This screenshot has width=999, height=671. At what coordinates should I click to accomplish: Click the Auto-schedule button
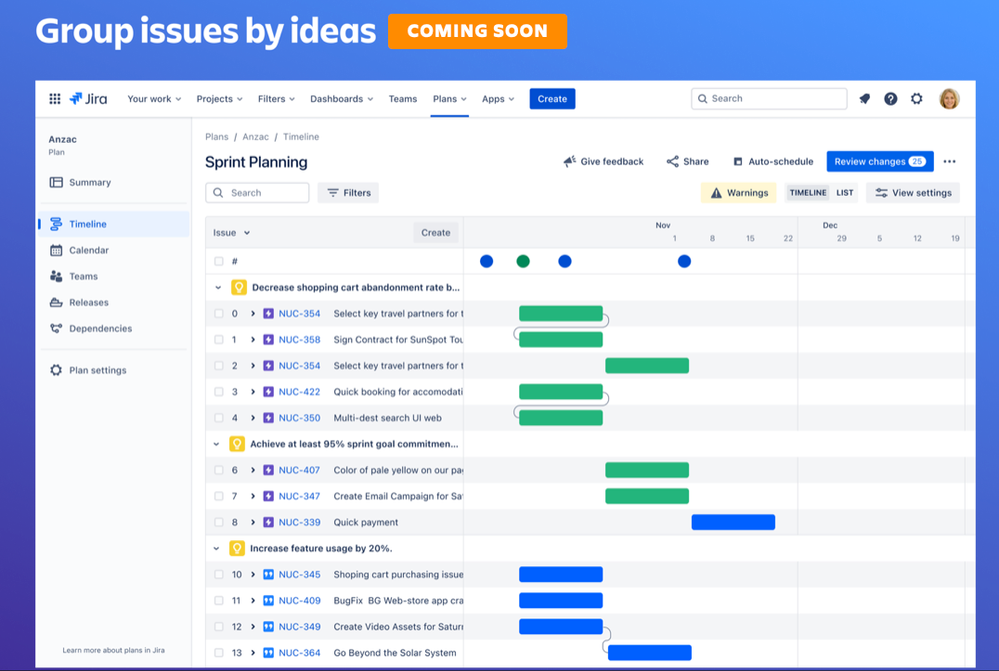(773, 162)
